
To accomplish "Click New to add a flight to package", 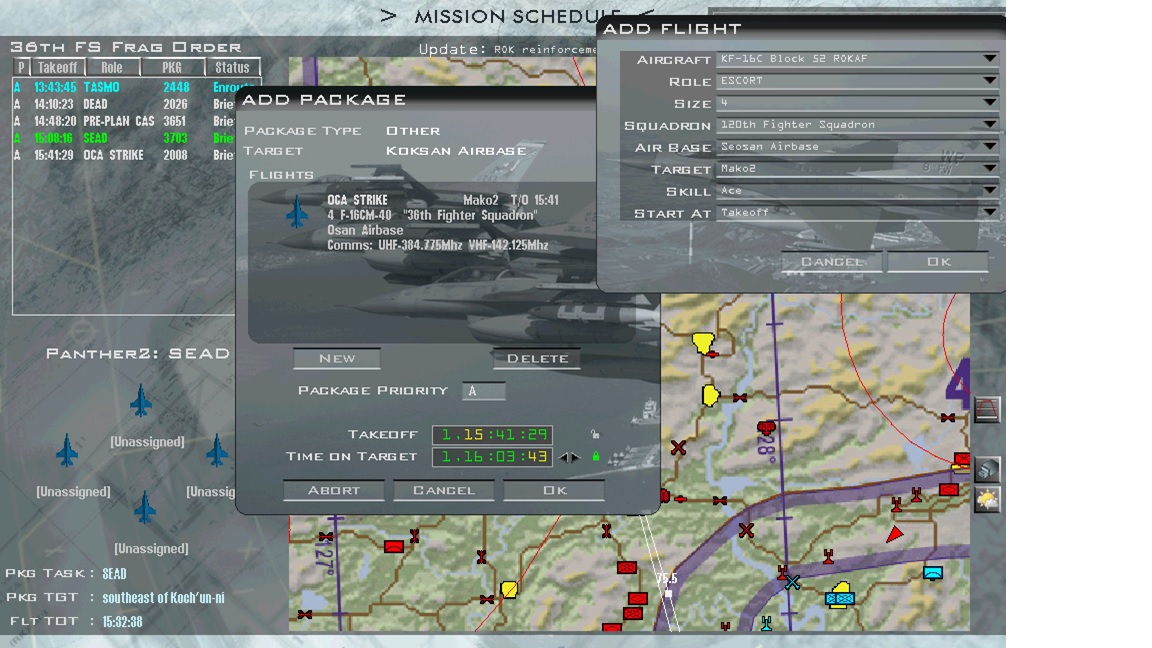I will coord(336,359).
